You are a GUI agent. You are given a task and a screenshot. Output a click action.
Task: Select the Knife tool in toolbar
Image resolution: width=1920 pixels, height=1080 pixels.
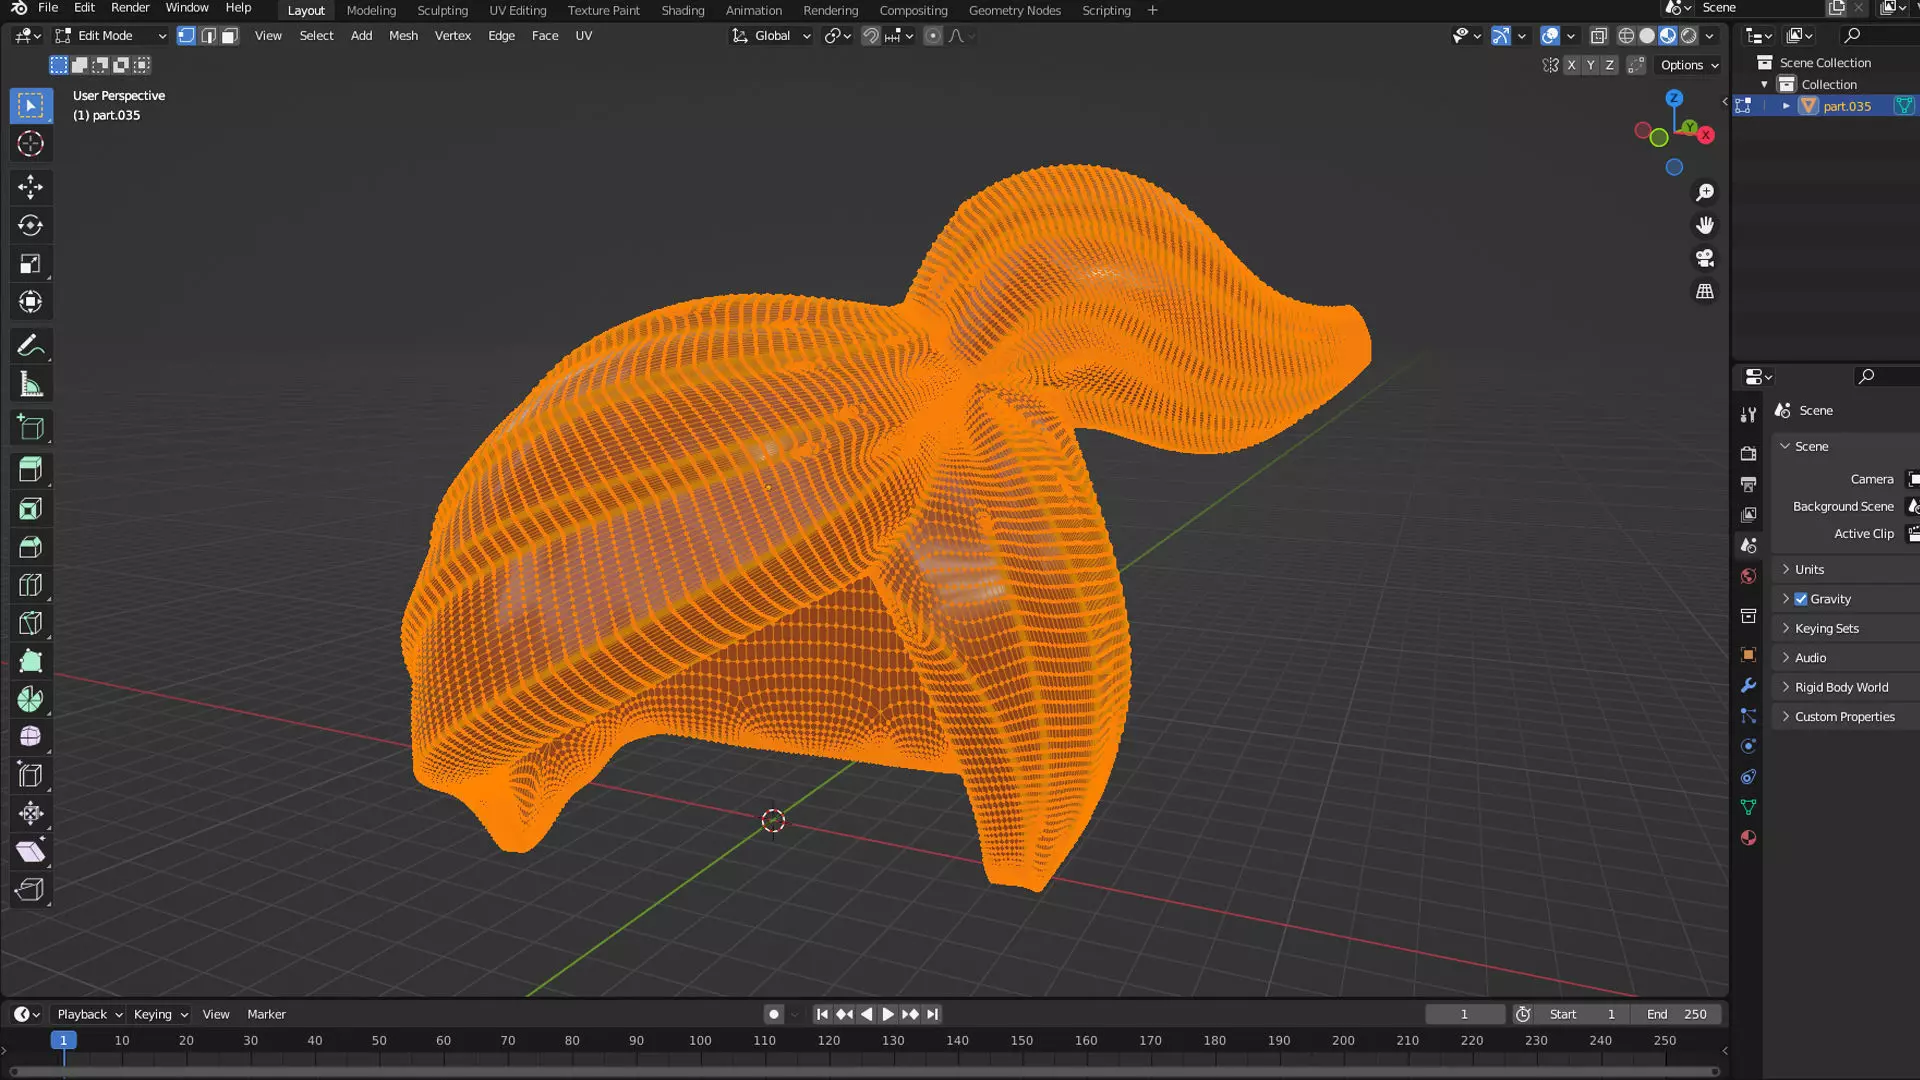[30, 623]
